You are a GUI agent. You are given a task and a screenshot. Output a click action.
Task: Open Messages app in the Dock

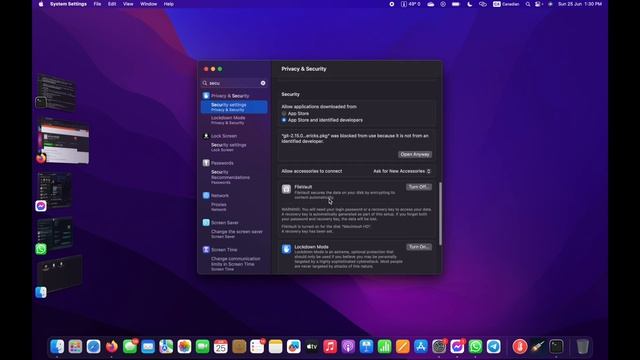pos(130,347)
